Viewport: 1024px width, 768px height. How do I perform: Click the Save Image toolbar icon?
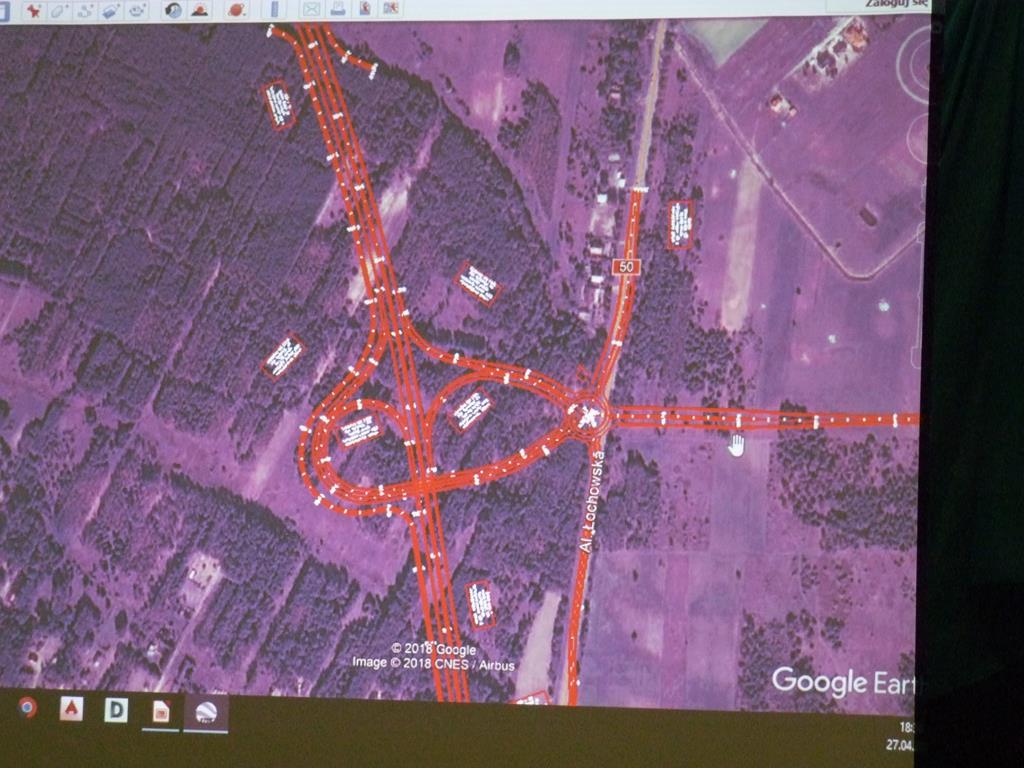point(364,8)
